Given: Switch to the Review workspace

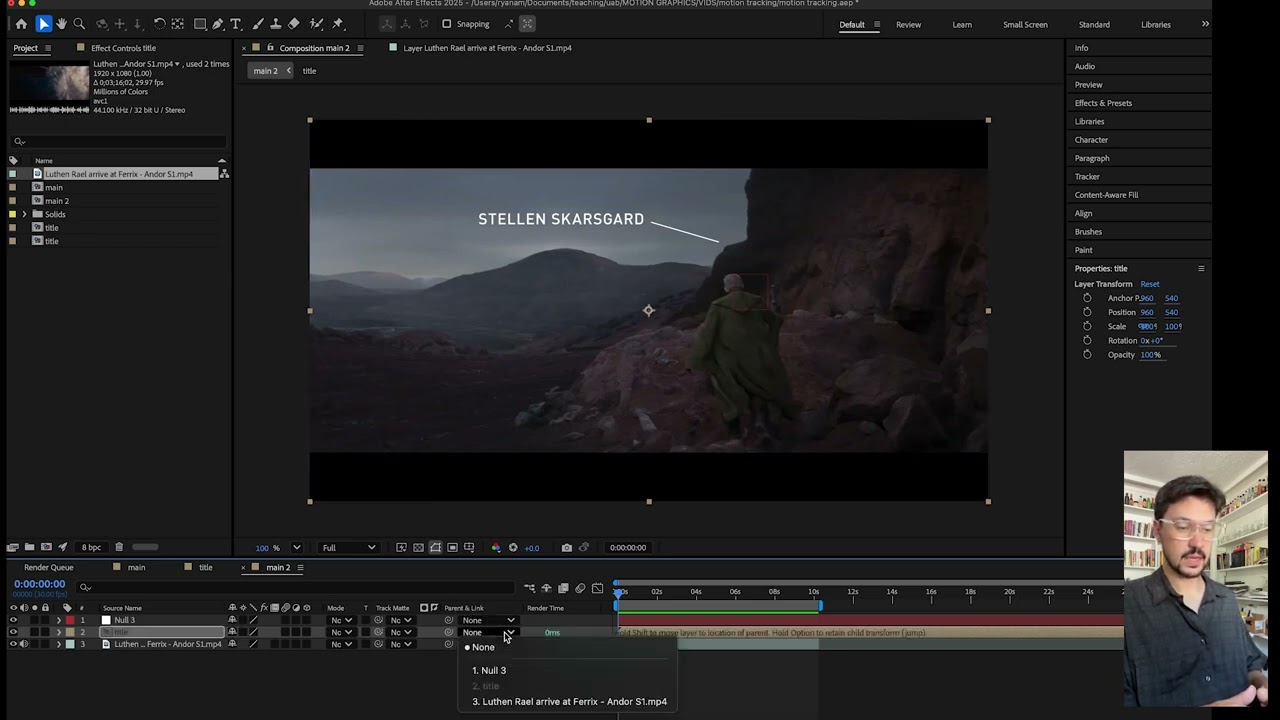Looking at the screenshot, I should [x=908, y=24].
